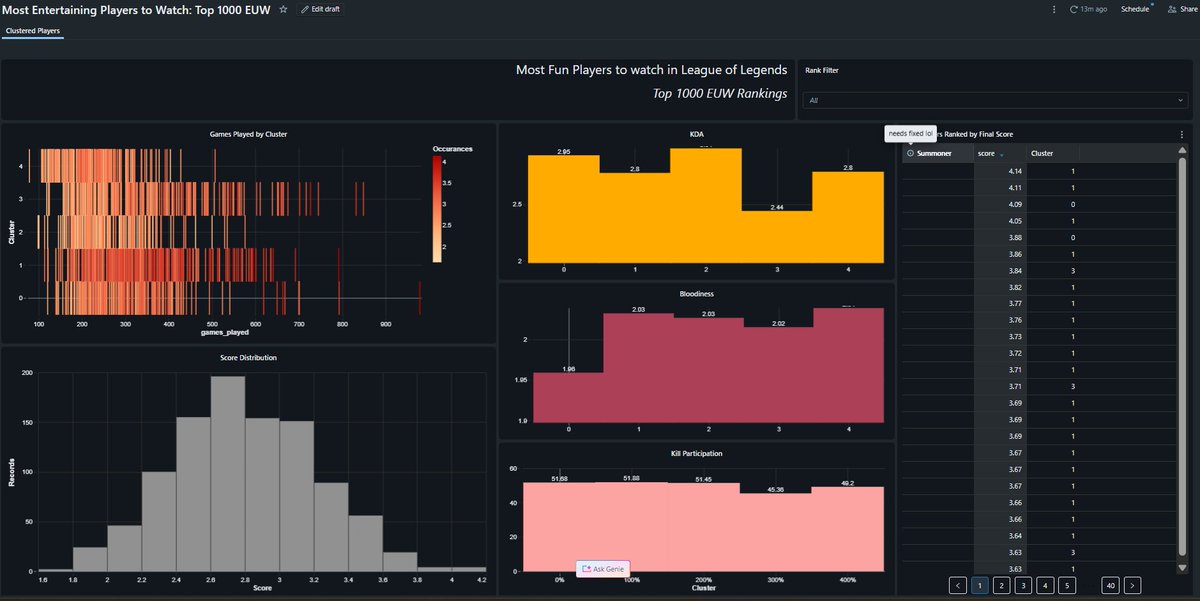Viewport: 1200px width, 601px height.
Task: Click the Games Played by Cluster title
Action: tap(249, 133)
